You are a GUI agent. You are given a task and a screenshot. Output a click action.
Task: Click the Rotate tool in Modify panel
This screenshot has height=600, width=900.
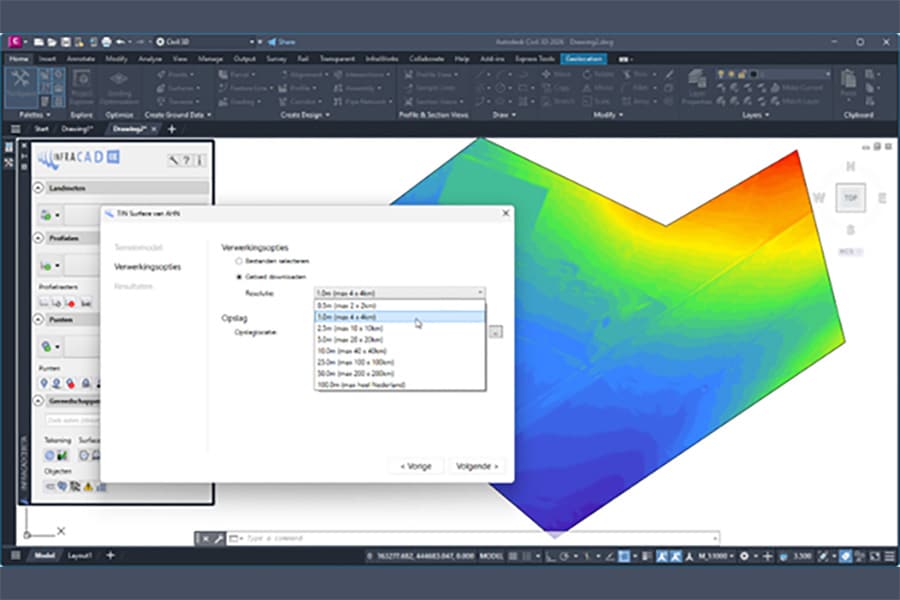[598, 74]
